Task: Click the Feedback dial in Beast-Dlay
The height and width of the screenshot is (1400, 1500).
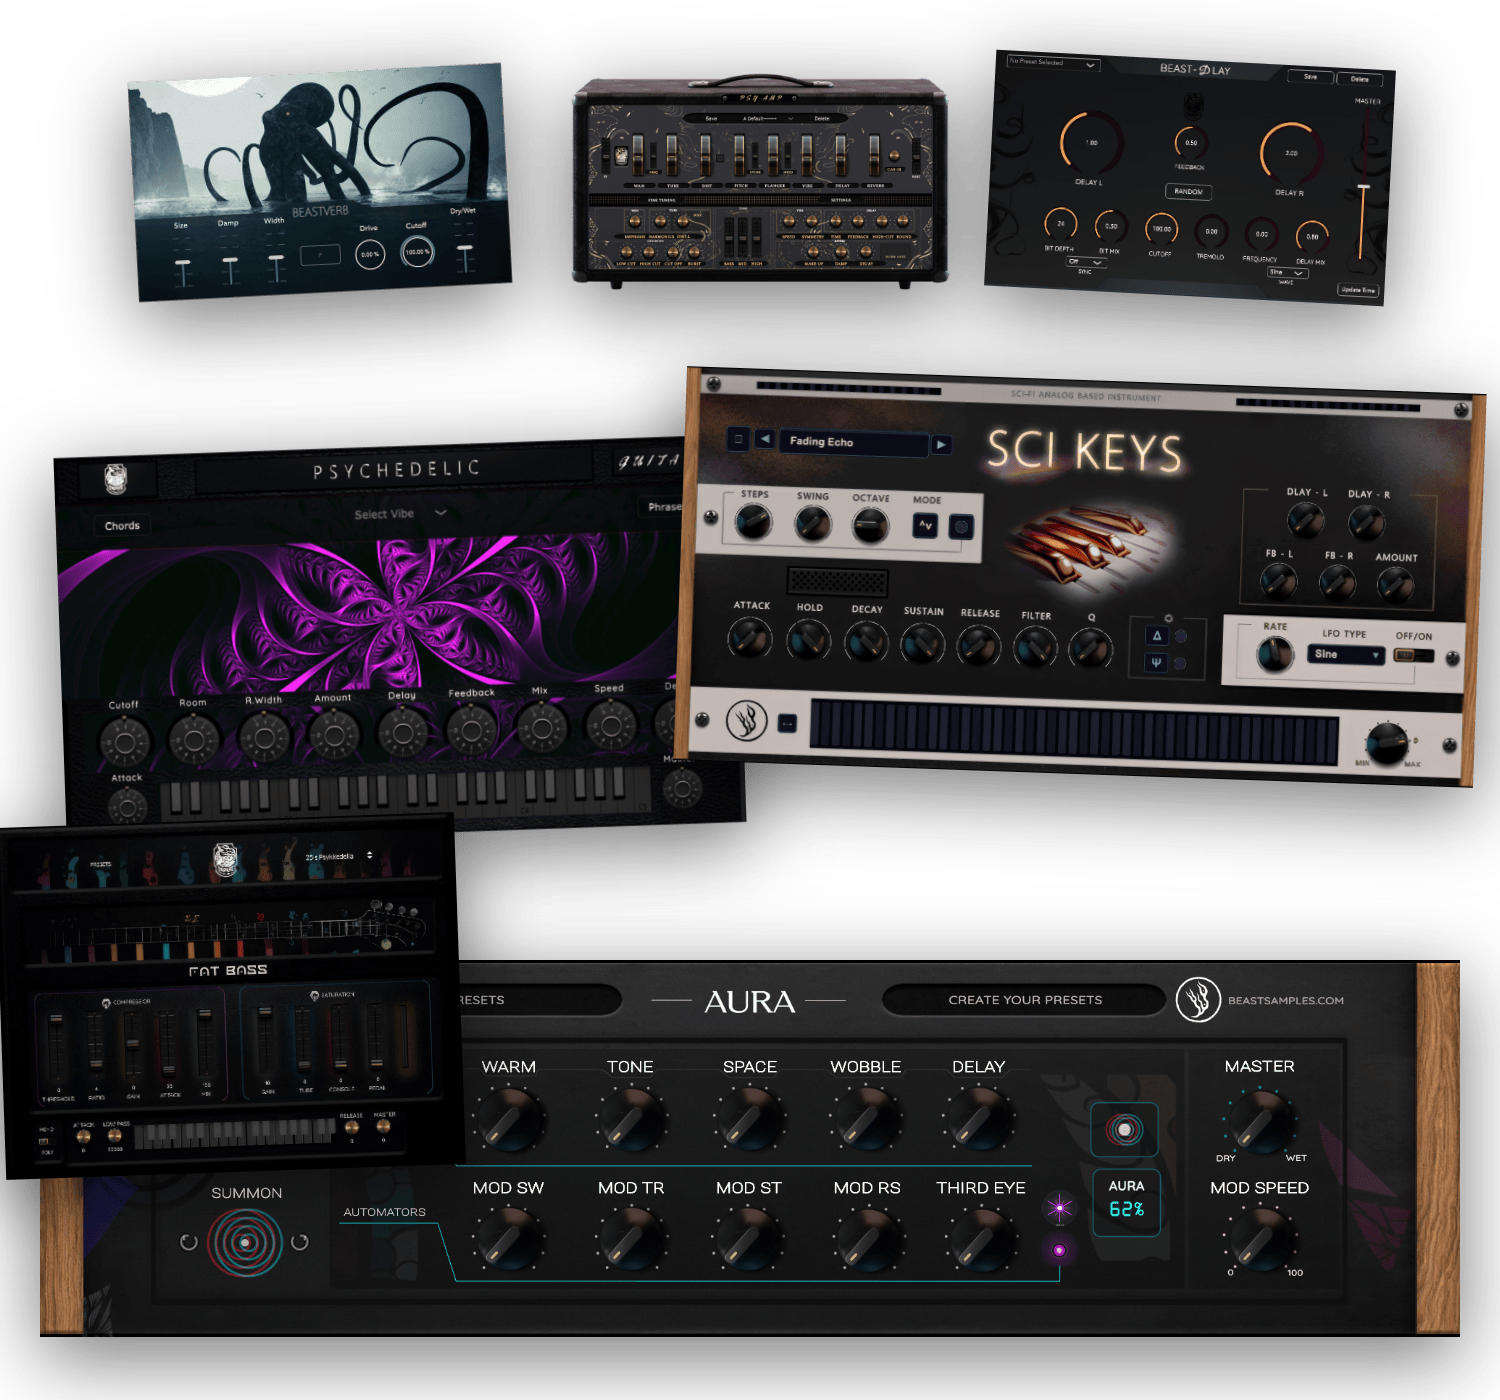Action: click(x=1191, y=143)
